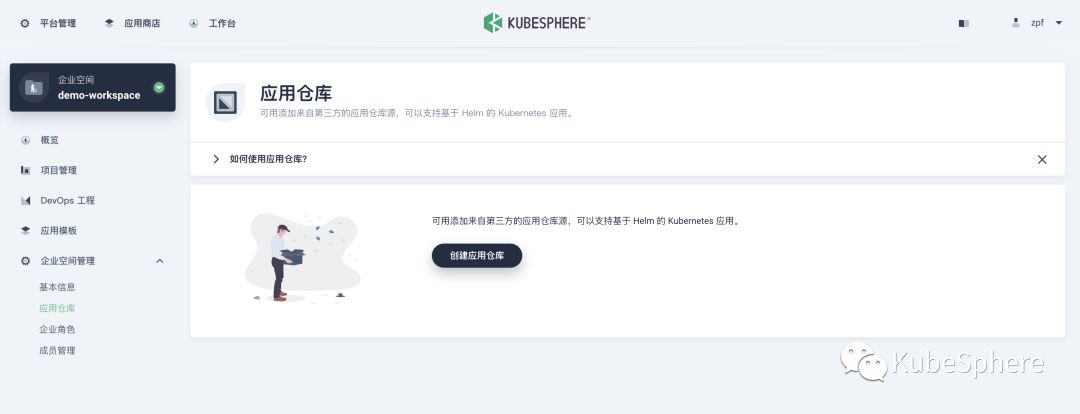1080x414 pixels.
Task: Collapse the 企业空间管理 section chevron
Action: [x=160, y=261]
